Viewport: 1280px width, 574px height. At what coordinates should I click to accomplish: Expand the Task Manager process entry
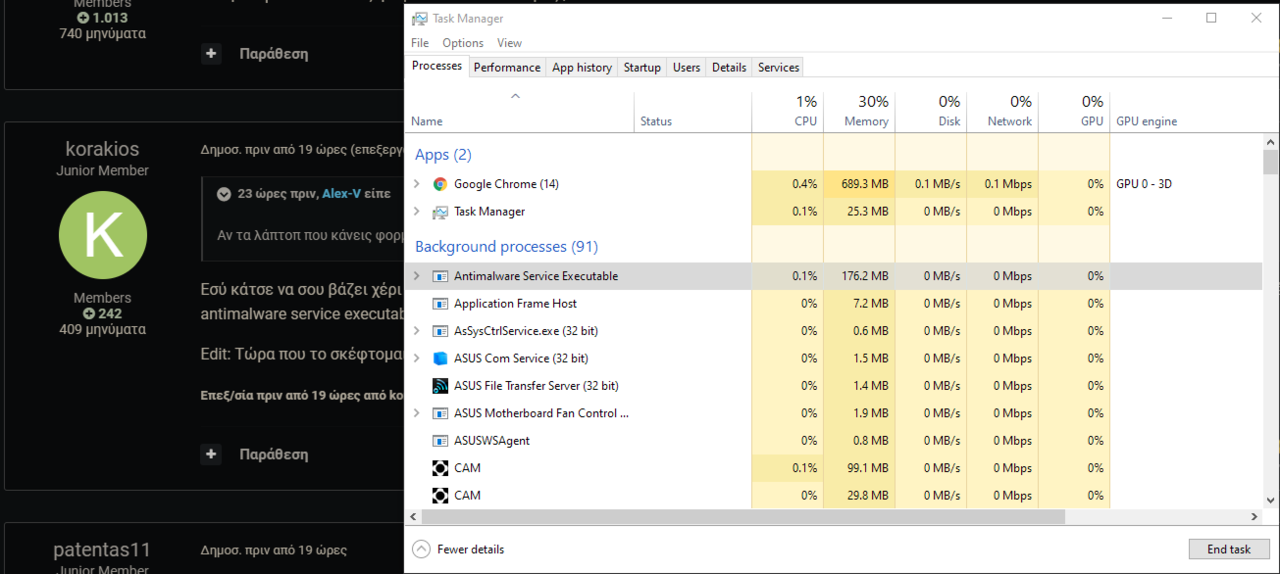[x=416, y=212]
